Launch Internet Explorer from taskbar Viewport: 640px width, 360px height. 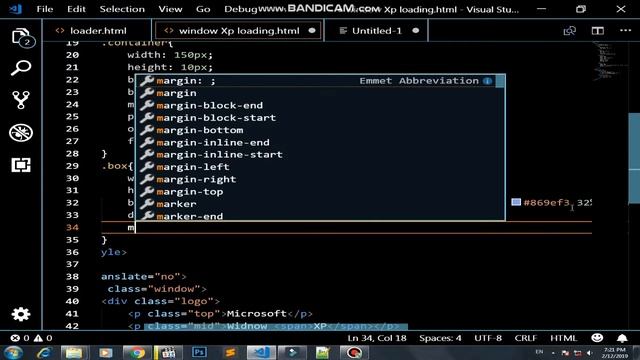pyautogui.click(x=44, y=353)
